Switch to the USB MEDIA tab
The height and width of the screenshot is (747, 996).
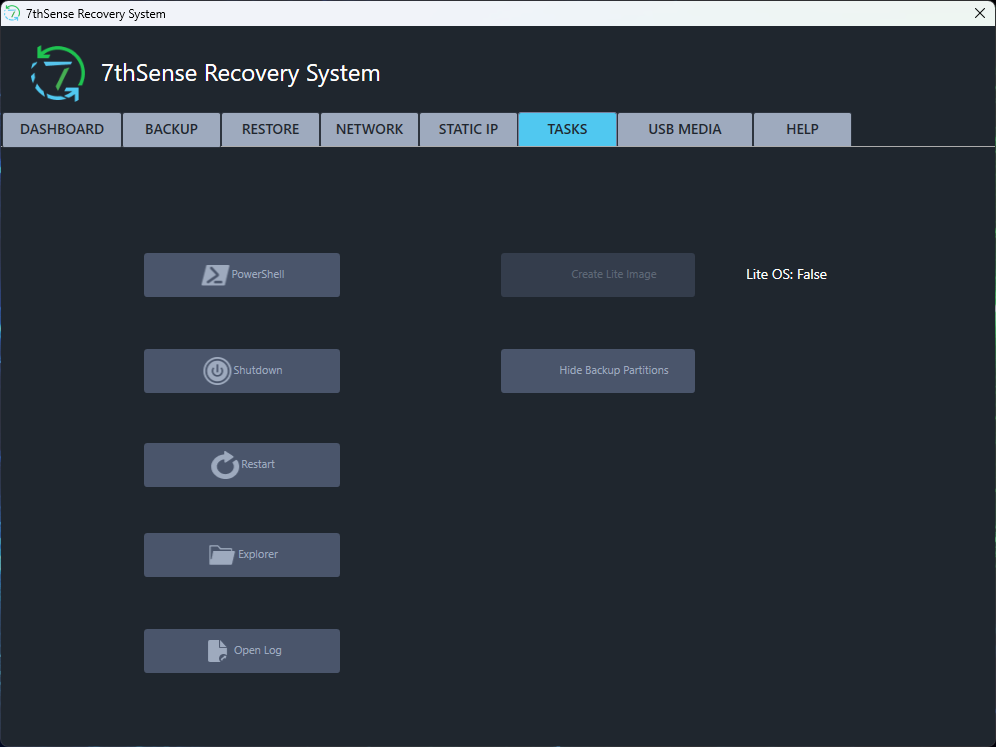click(x=685, y=130)
